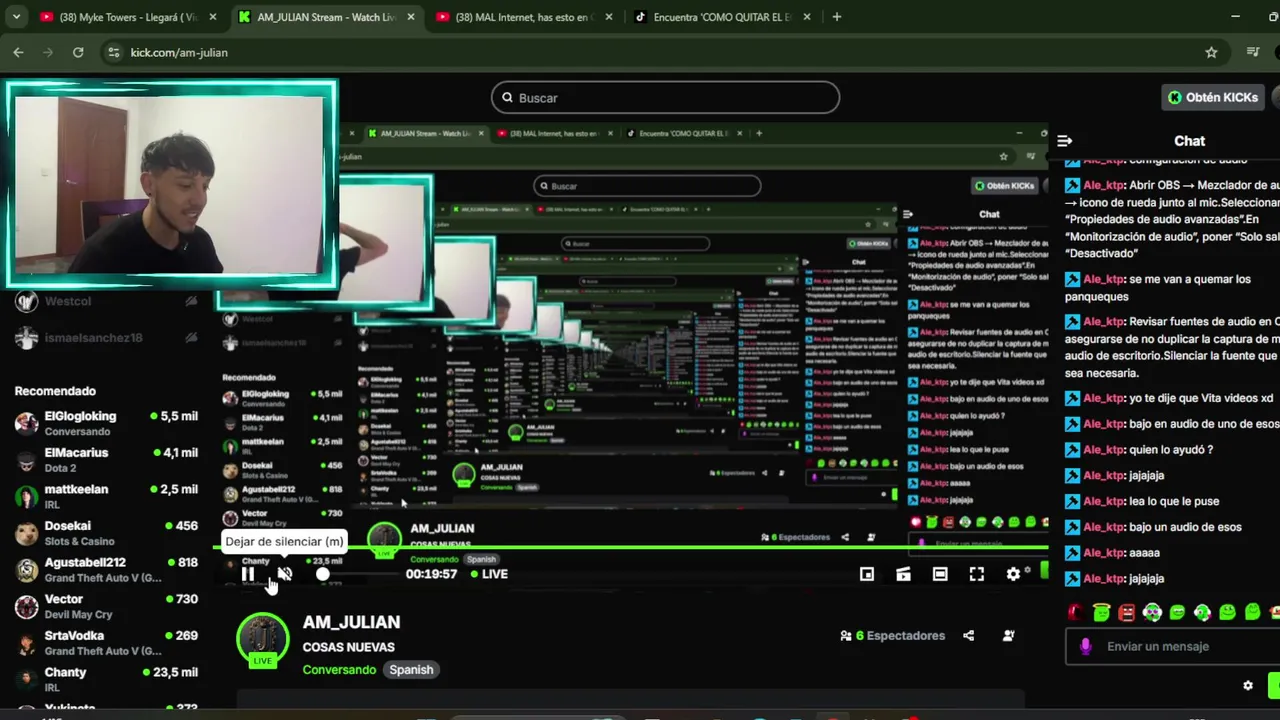
Task: Click the Buscar search field
Action: point(665,98)
